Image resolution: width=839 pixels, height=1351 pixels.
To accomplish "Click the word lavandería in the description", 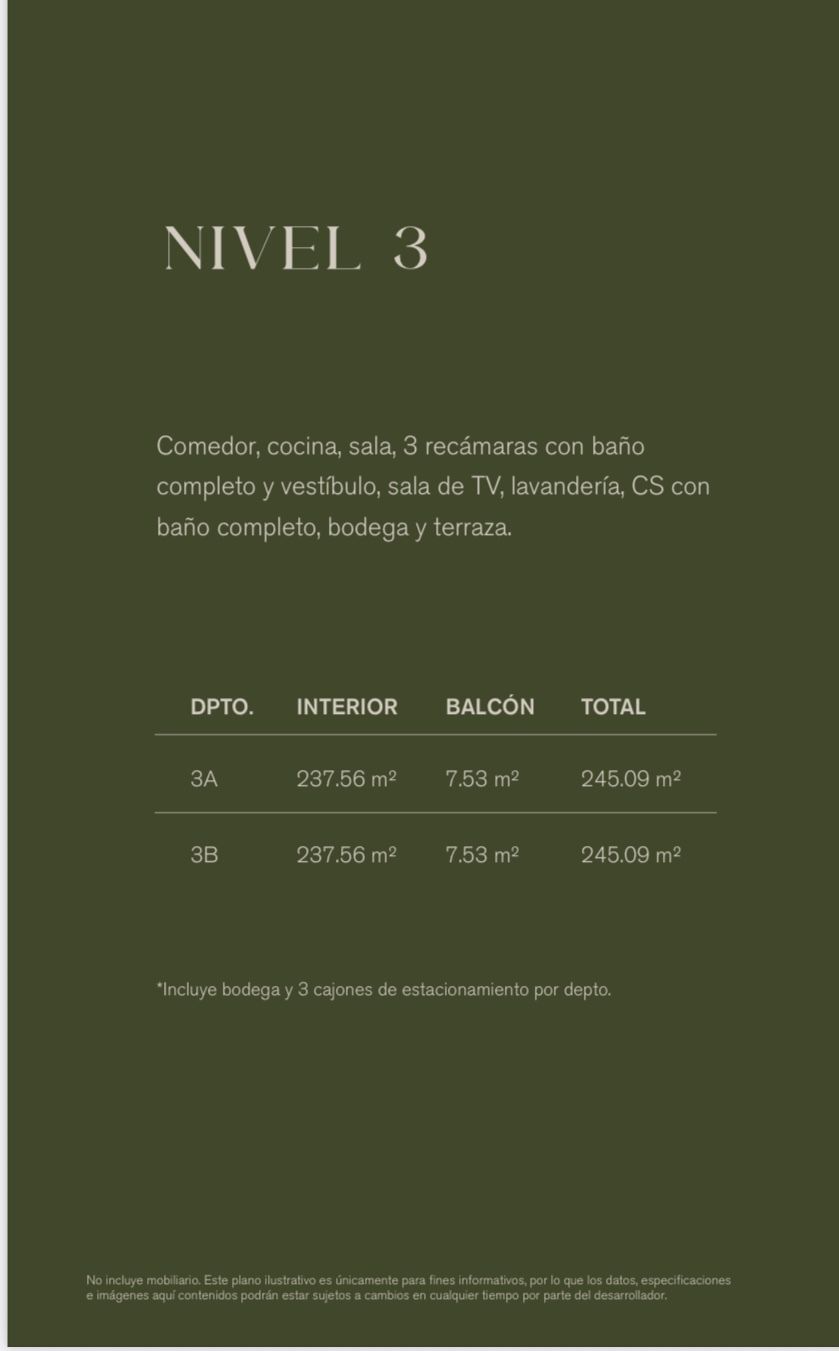I will pyautogui.click(x=567, y=487).
